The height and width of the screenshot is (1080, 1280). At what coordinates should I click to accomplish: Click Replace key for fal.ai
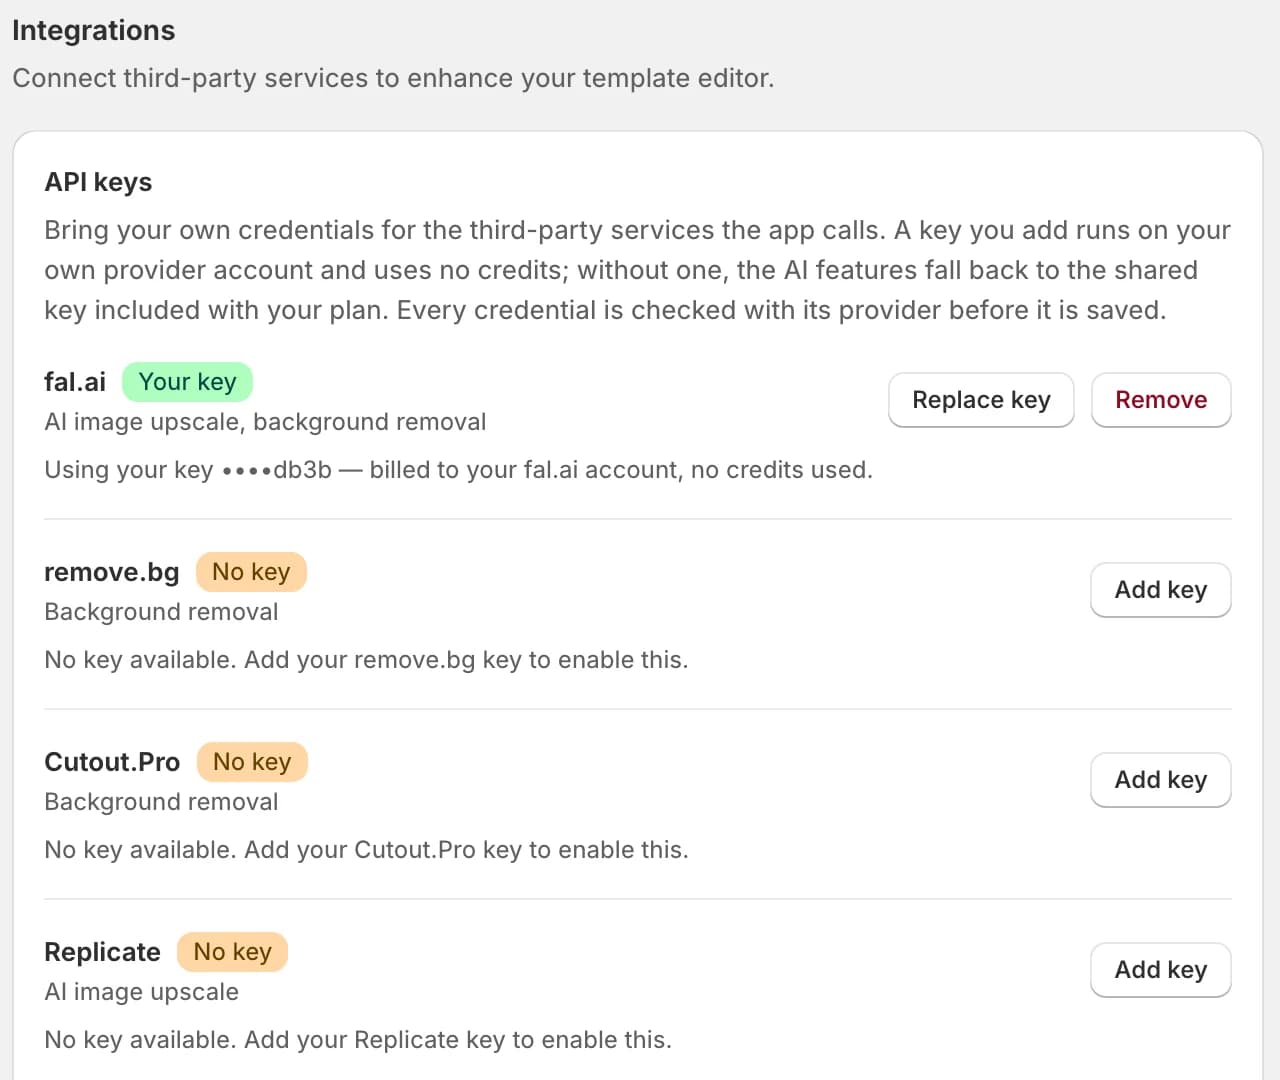pyautogui.click(x=981, y=400)
